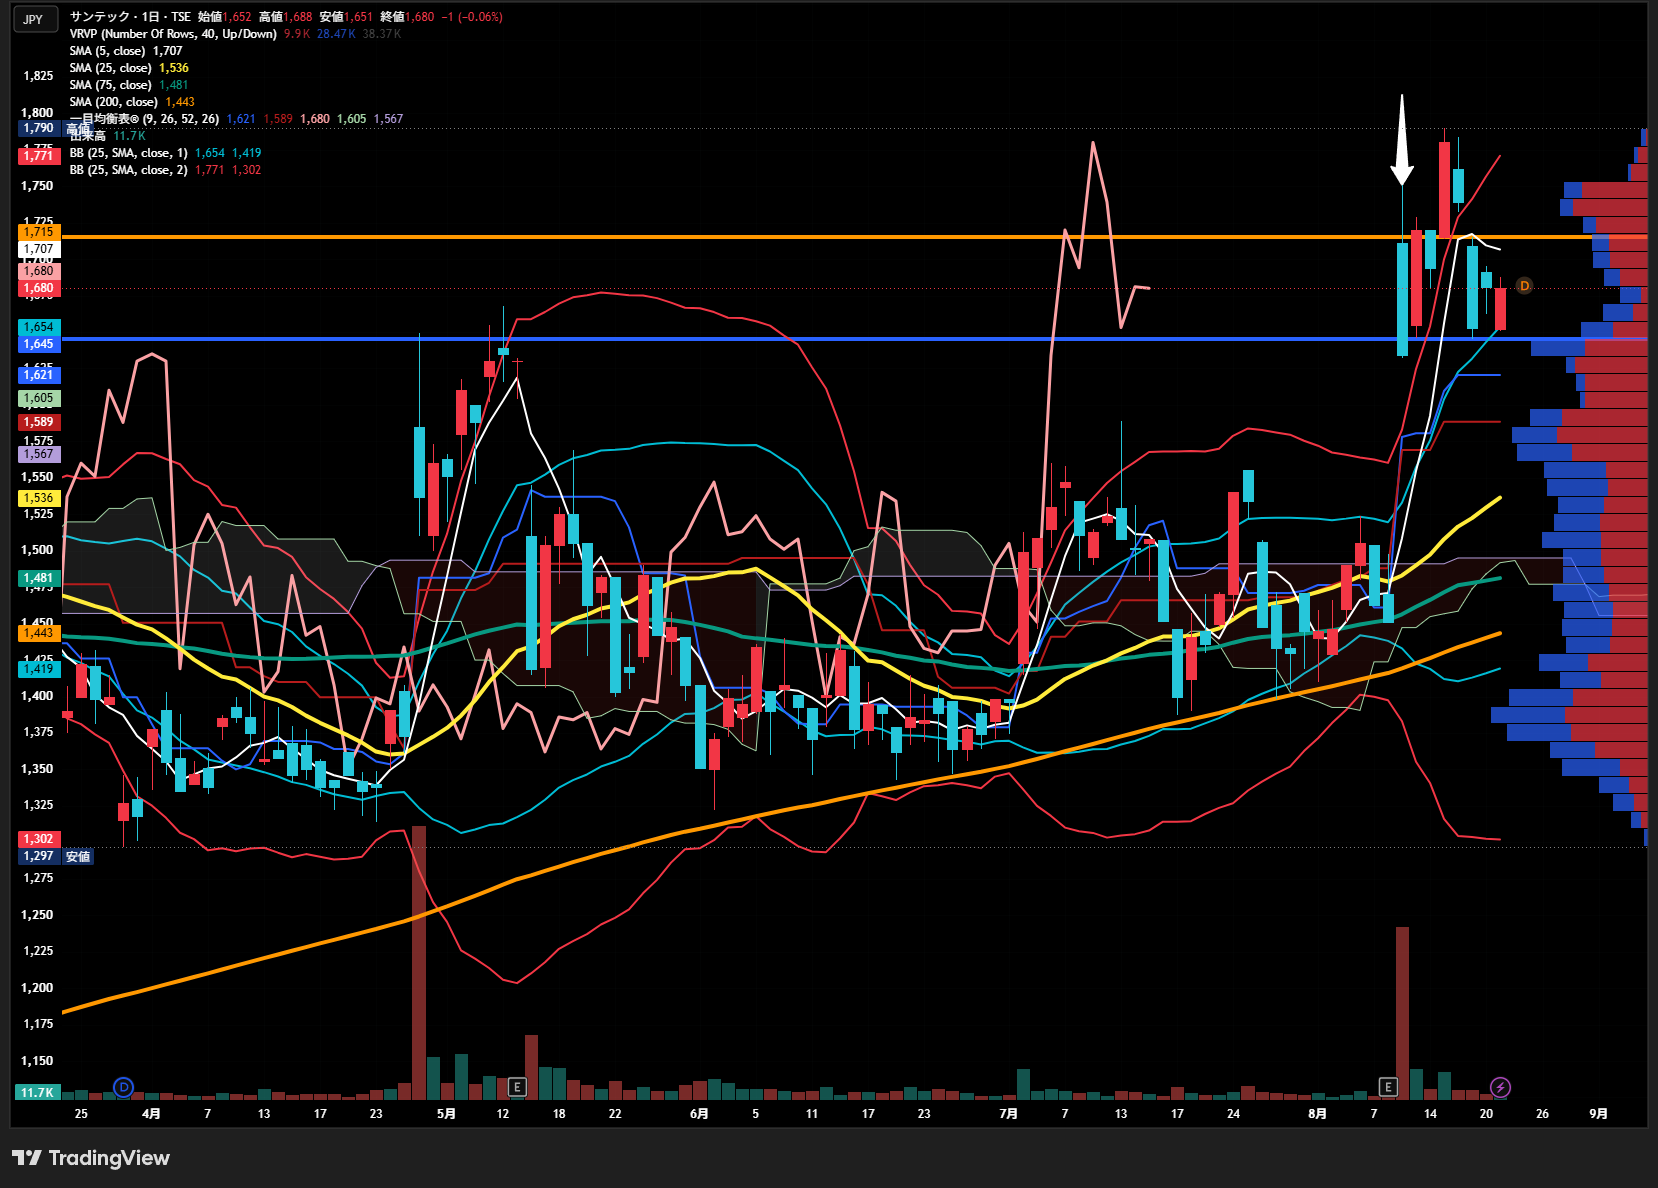
Task: Click the 8月 date label on time axis
Action: tap(1318, 1113)
